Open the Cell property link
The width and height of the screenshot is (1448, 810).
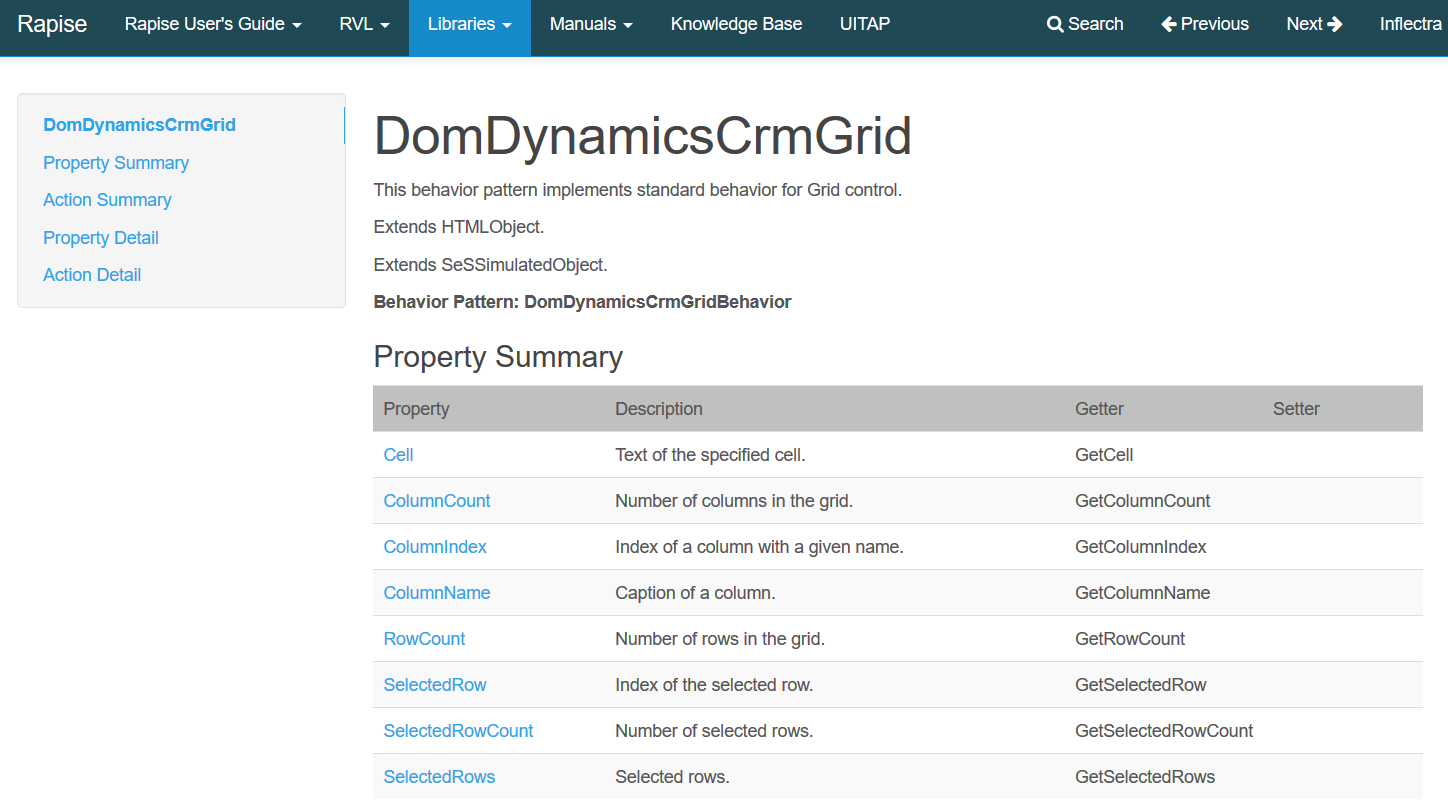[x=398, y=455]
